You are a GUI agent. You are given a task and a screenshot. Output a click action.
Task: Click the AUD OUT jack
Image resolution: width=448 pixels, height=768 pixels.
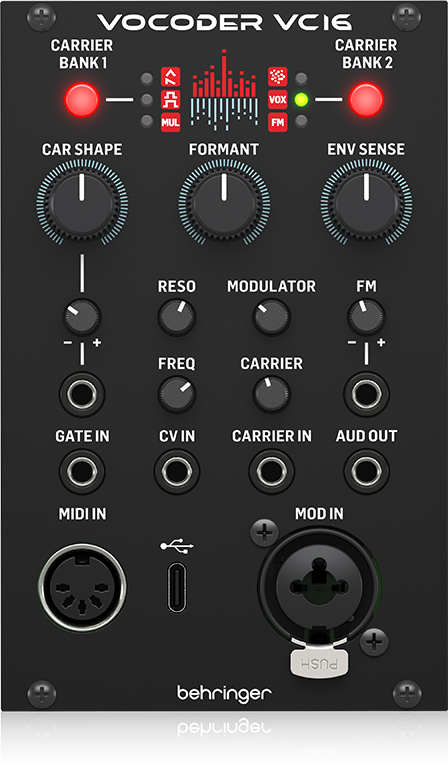tap(366, 471)
